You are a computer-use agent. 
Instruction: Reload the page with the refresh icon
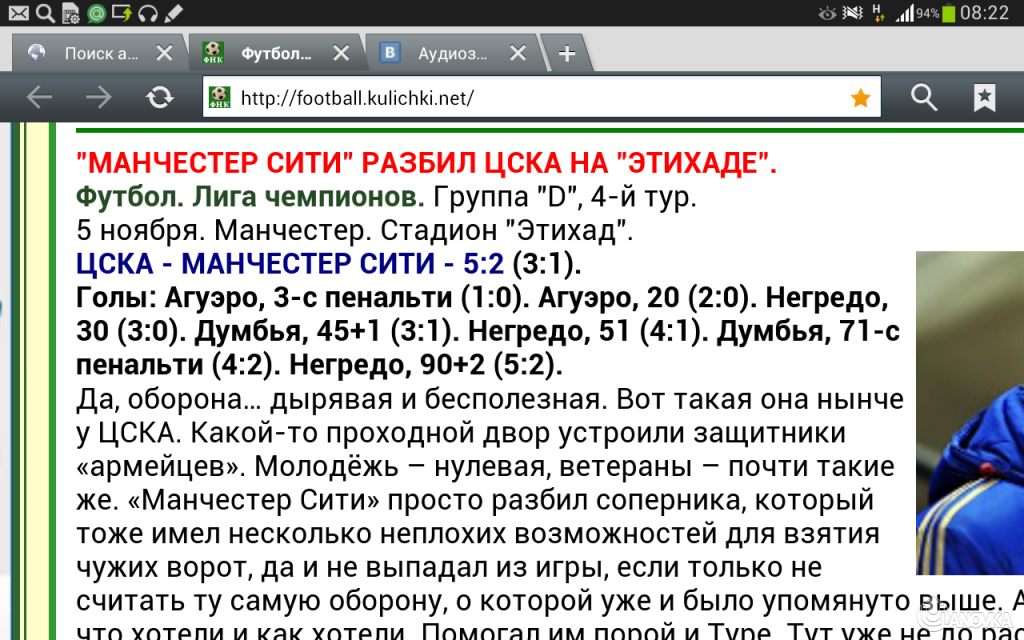click(x=159, y=97)
